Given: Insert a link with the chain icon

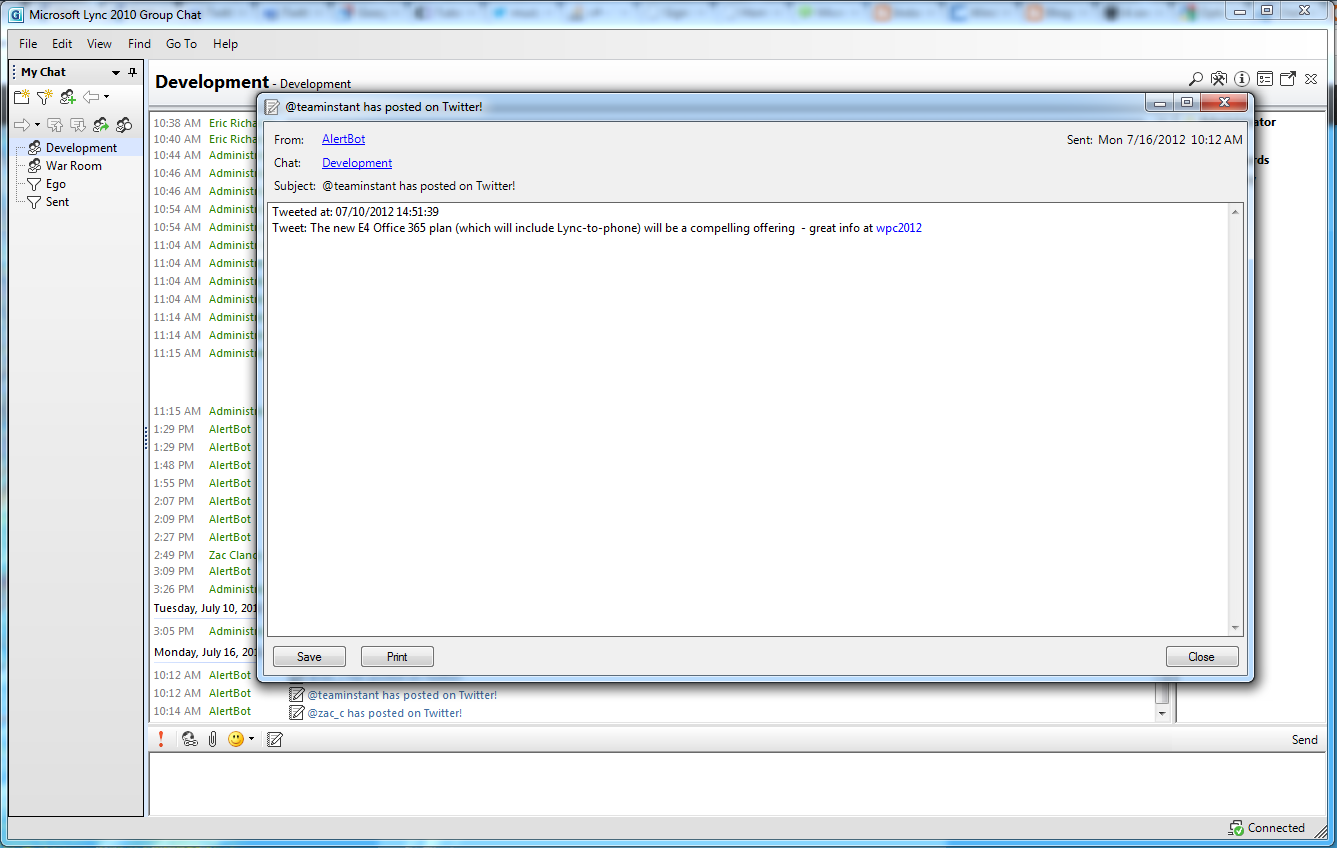Looking at the screenshot, I should (189, 739).
